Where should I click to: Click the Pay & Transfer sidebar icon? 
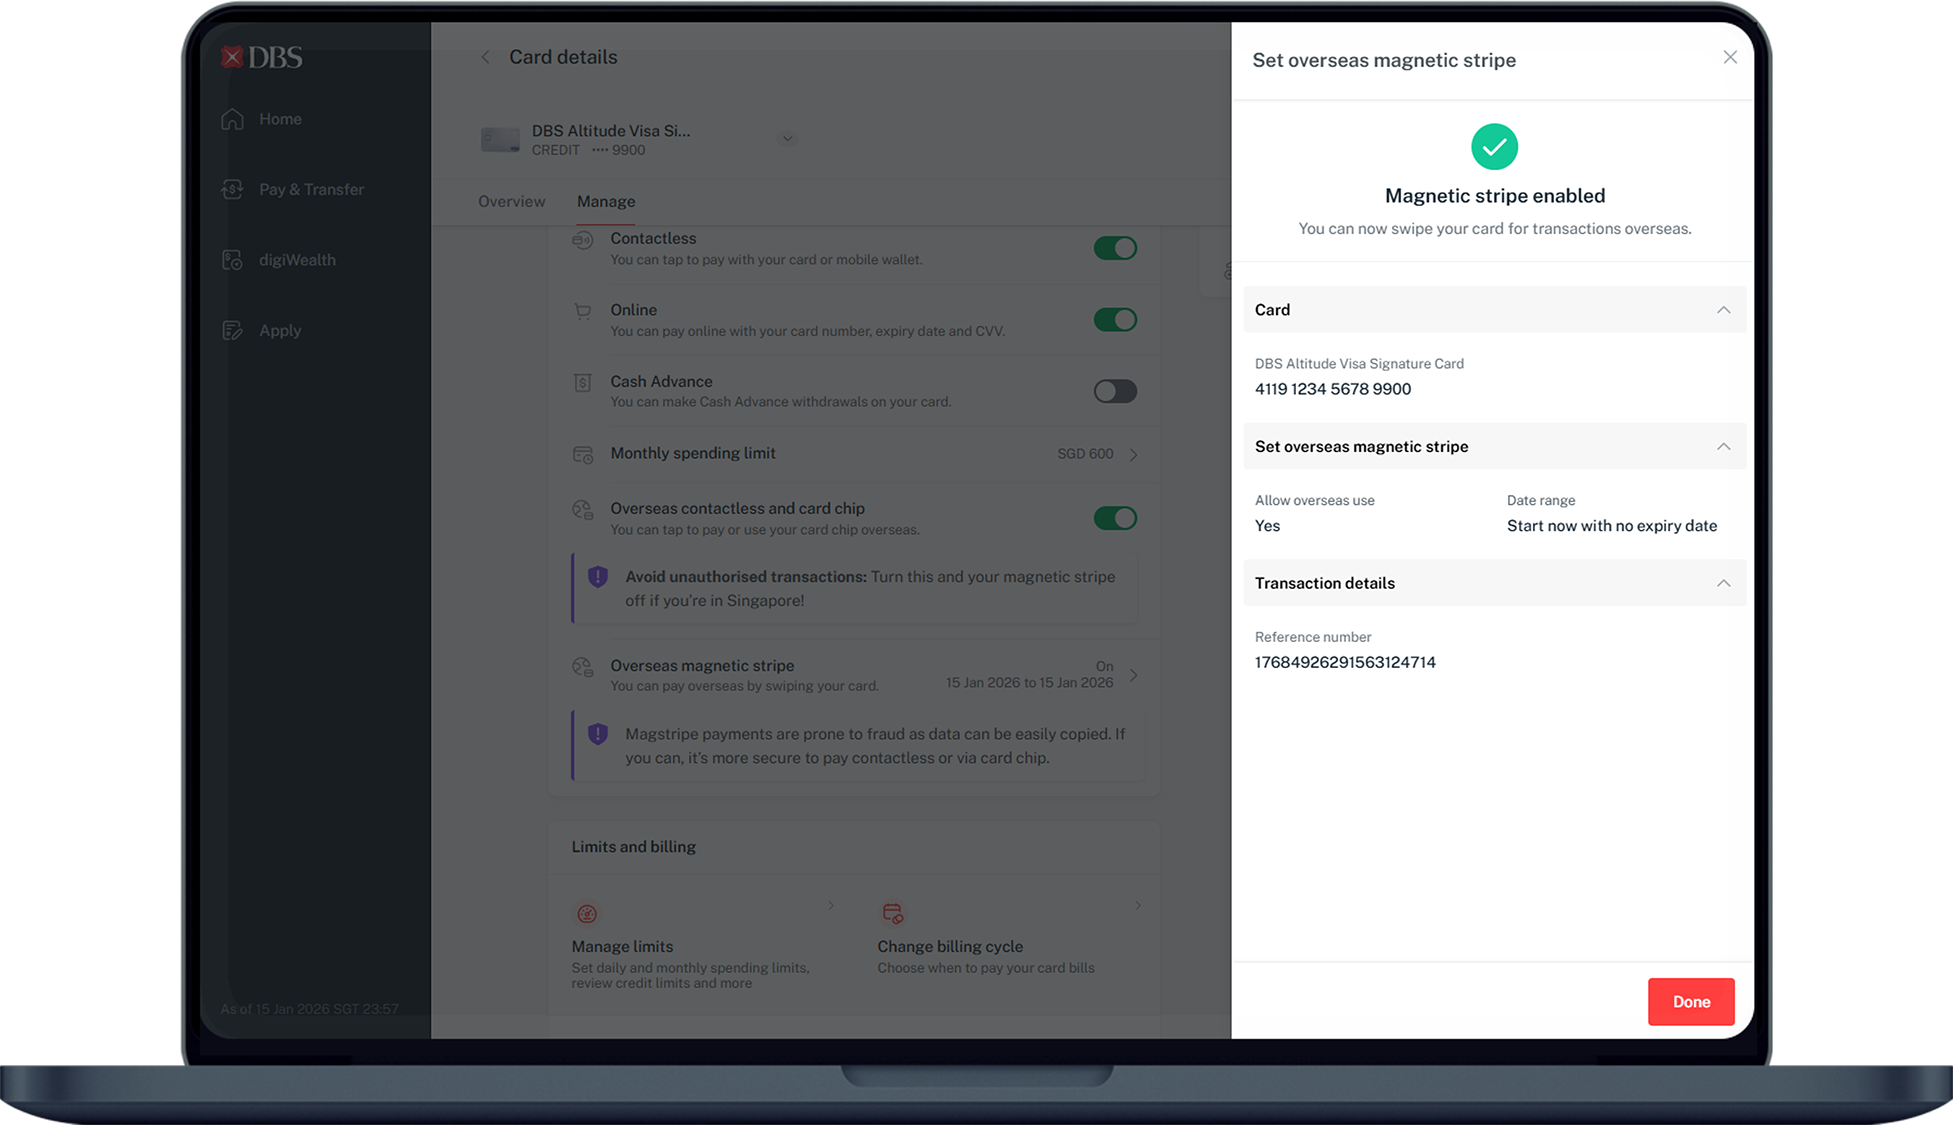click(x=232, y=189)
